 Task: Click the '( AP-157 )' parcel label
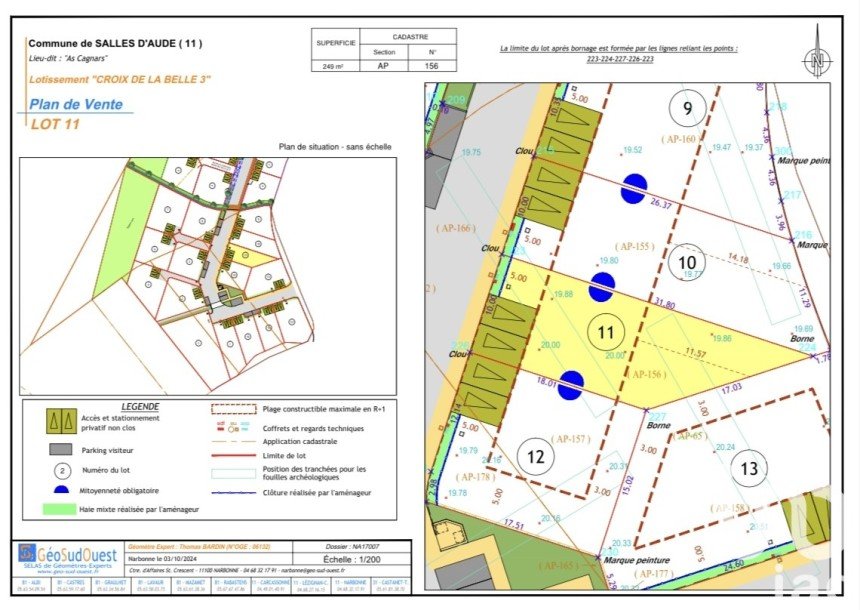[571, 439]
